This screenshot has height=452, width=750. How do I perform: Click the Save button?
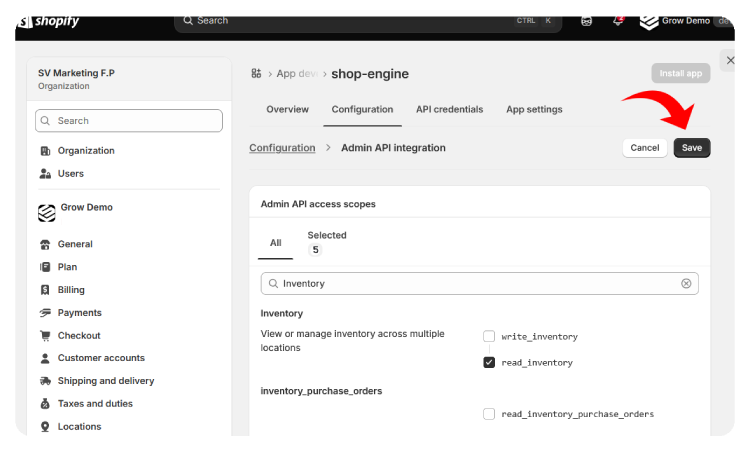(x=692, y=148)
